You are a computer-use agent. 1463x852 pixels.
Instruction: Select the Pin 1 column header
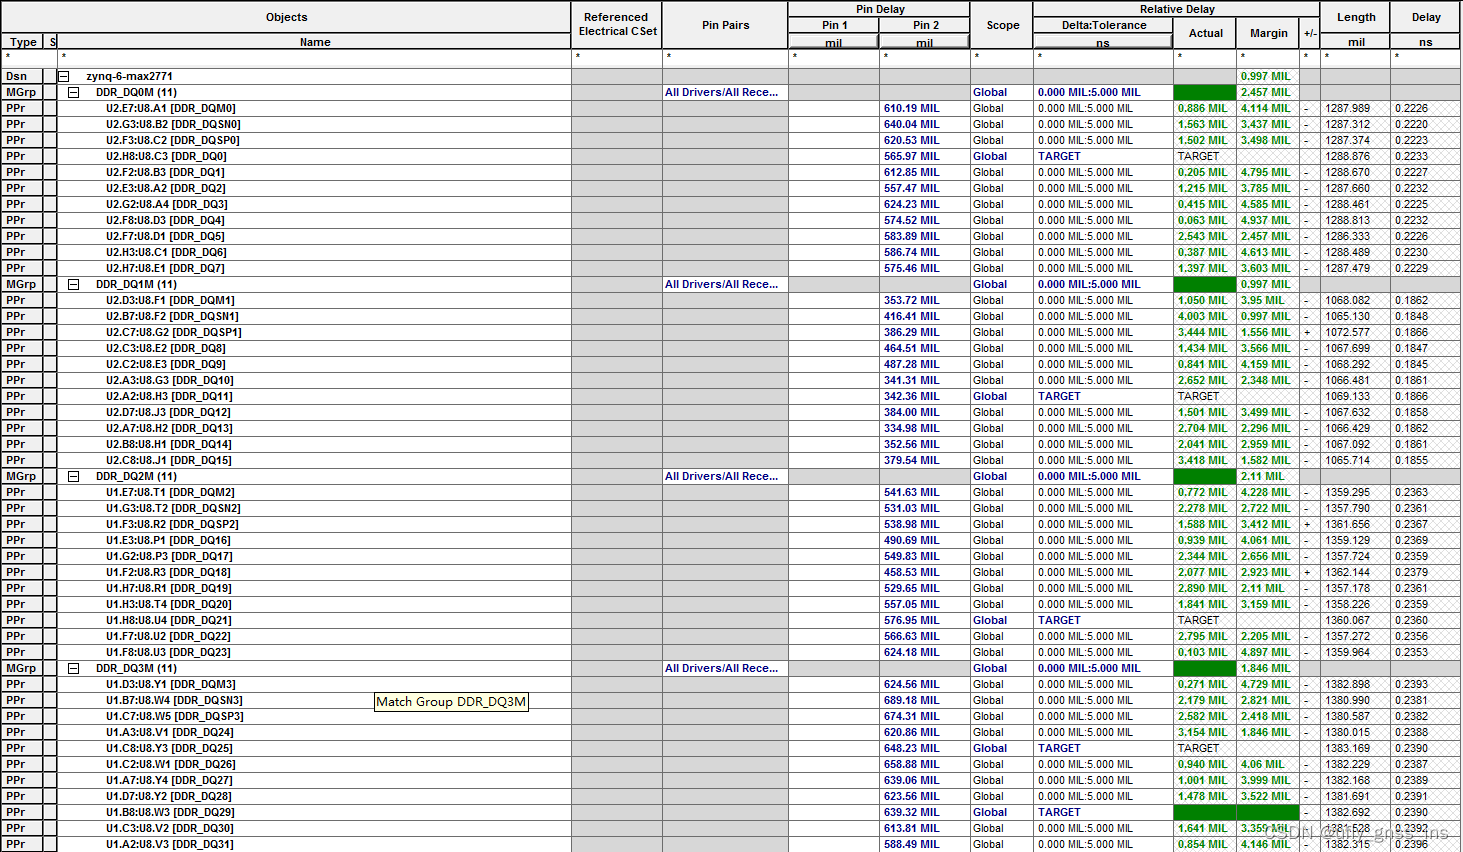(834, 25)
